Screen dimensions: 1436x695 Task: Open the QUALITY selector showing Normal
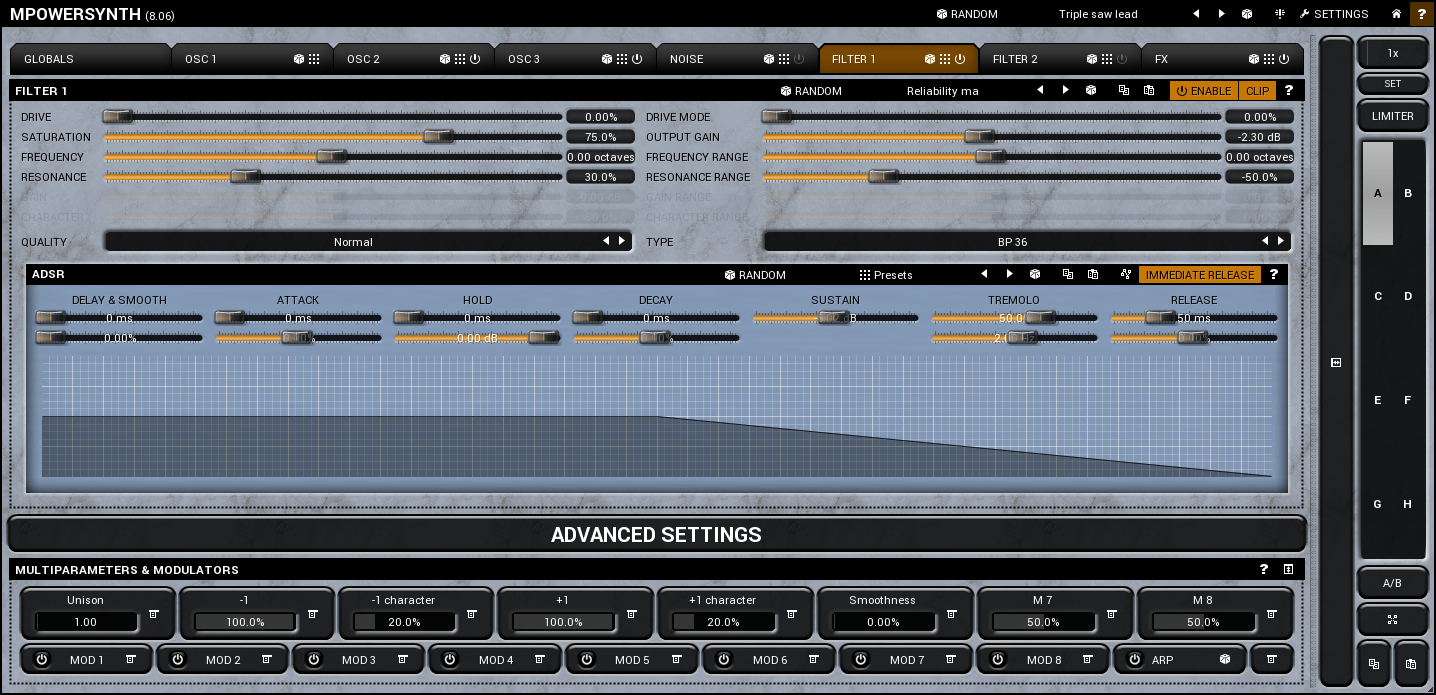point(353,242)
